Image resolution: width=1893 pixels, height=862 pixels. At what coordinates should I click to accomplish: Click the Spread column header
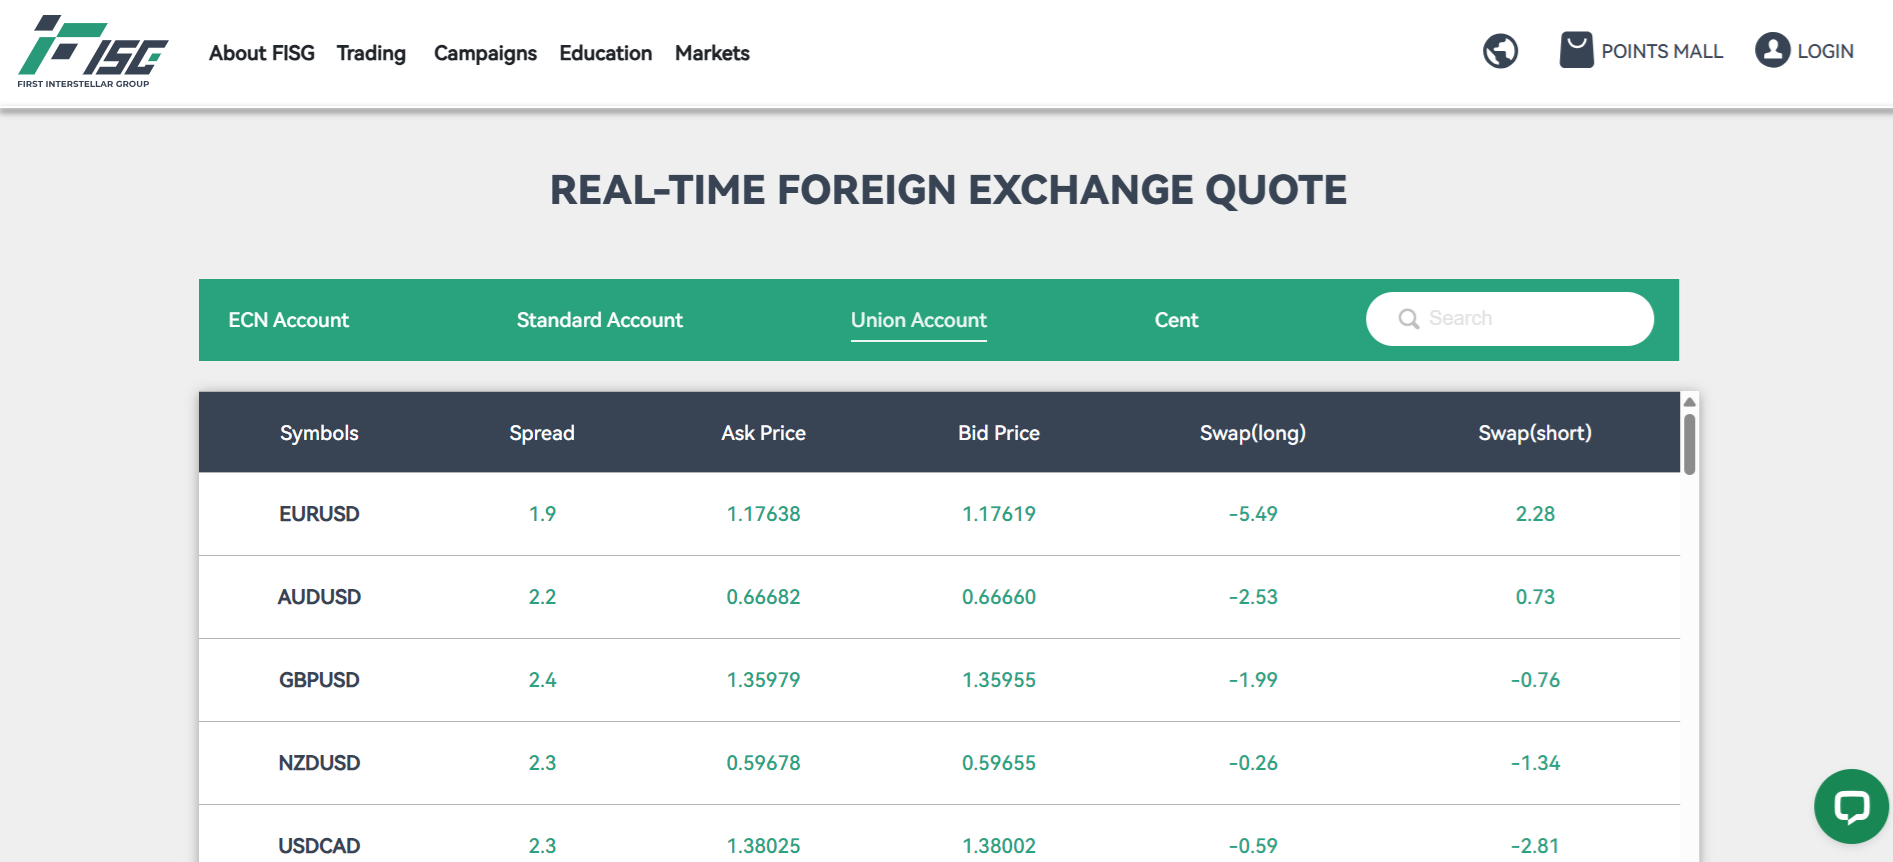542,433
